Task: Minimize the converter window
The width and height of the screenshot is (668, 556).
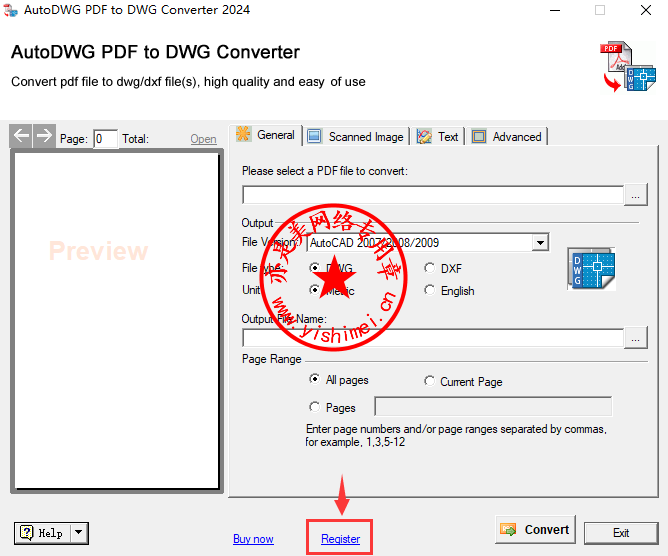Action: (555, 10)
